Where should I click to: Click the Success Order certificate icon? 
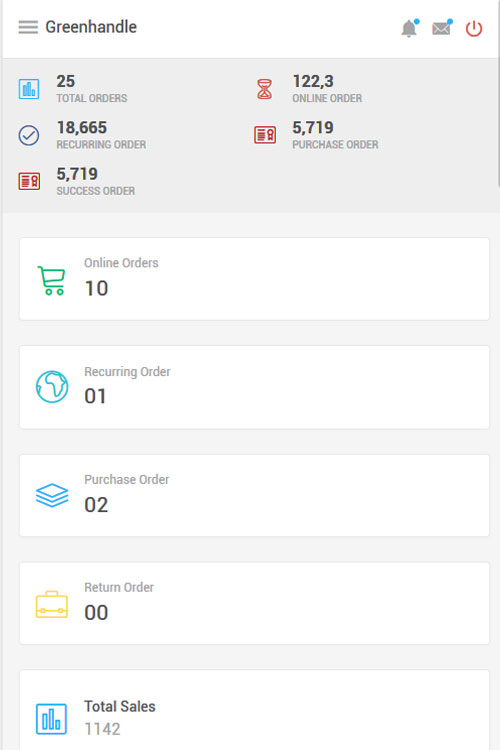tap(29, 181)
